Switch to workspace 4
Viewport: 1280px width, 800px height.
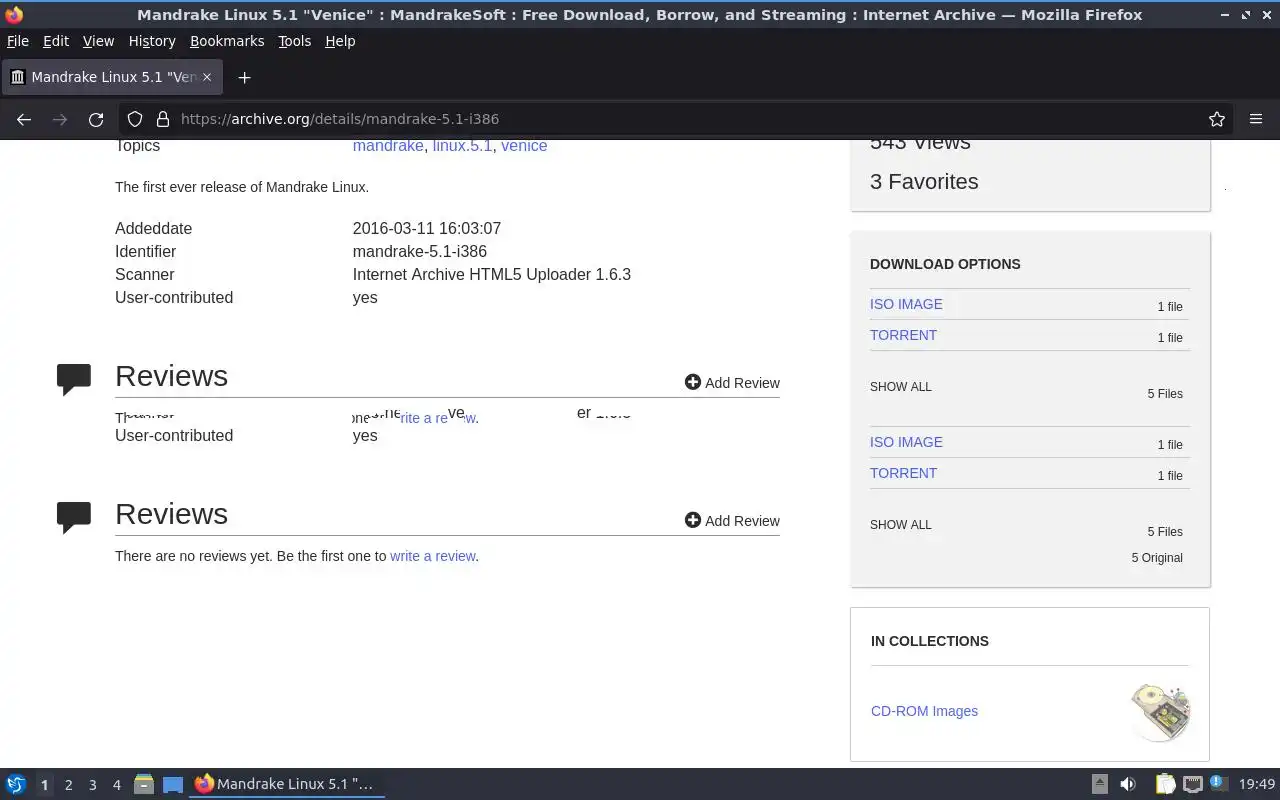click(x=117, y=785)
